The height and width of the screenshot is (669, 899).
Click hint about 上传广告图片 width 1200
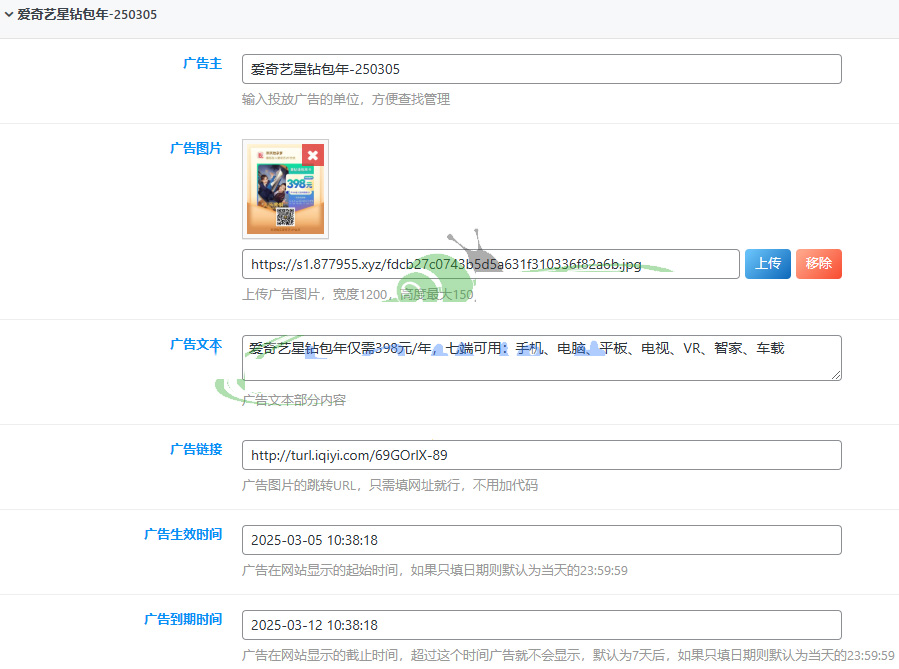359,294
